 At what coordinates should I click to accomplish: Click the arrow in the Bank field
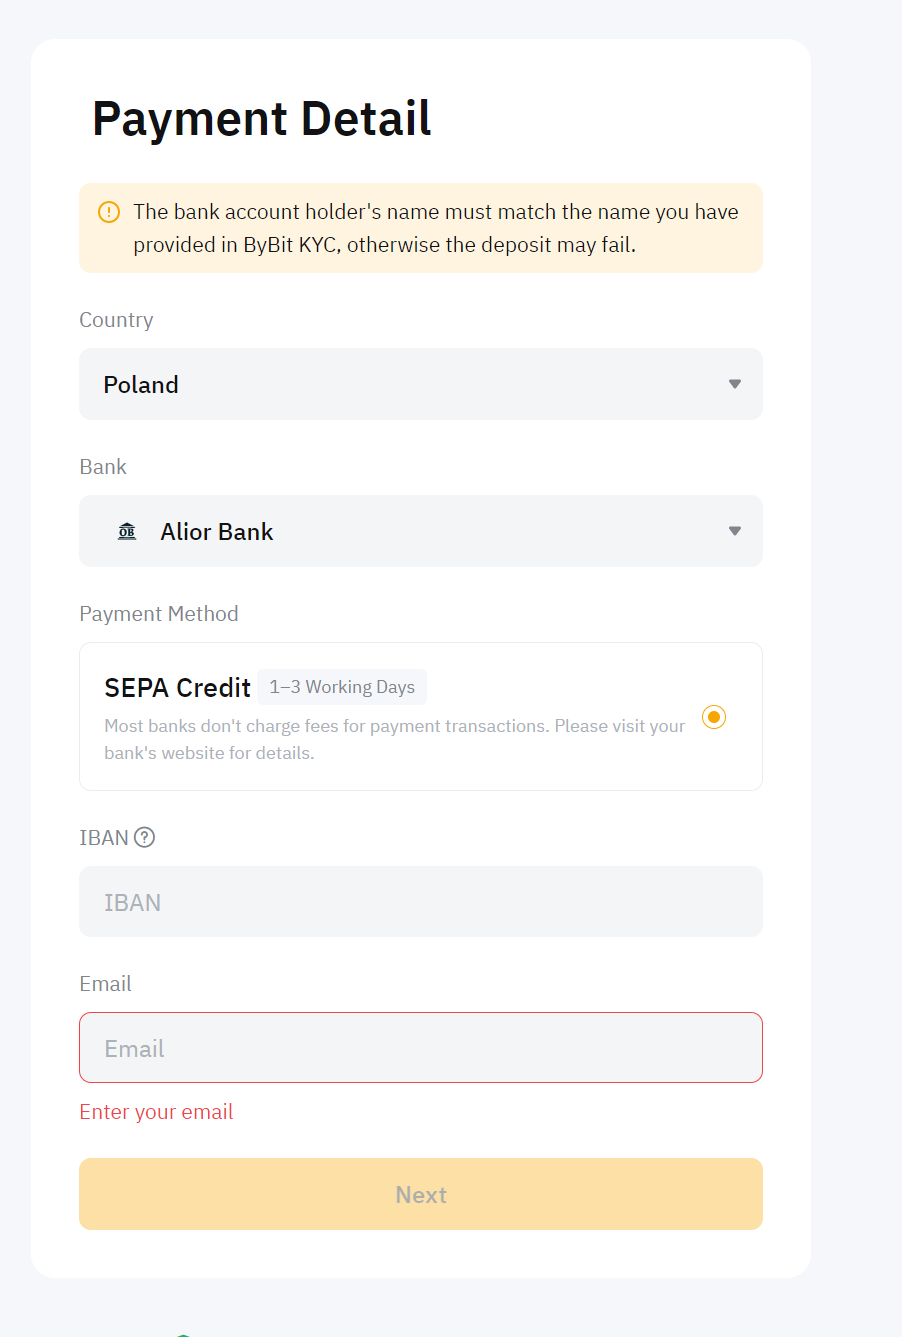(x=735, y=531)
